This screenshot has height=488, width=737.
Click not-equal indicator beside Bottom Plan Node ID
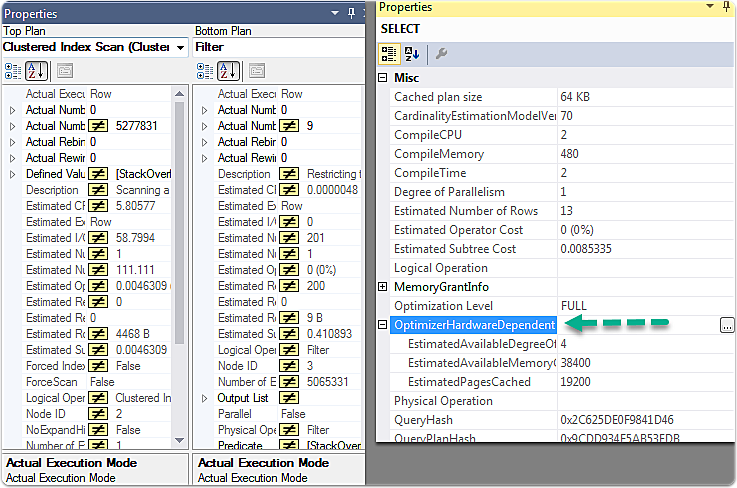pyautogui.click(x=289, y=366)
